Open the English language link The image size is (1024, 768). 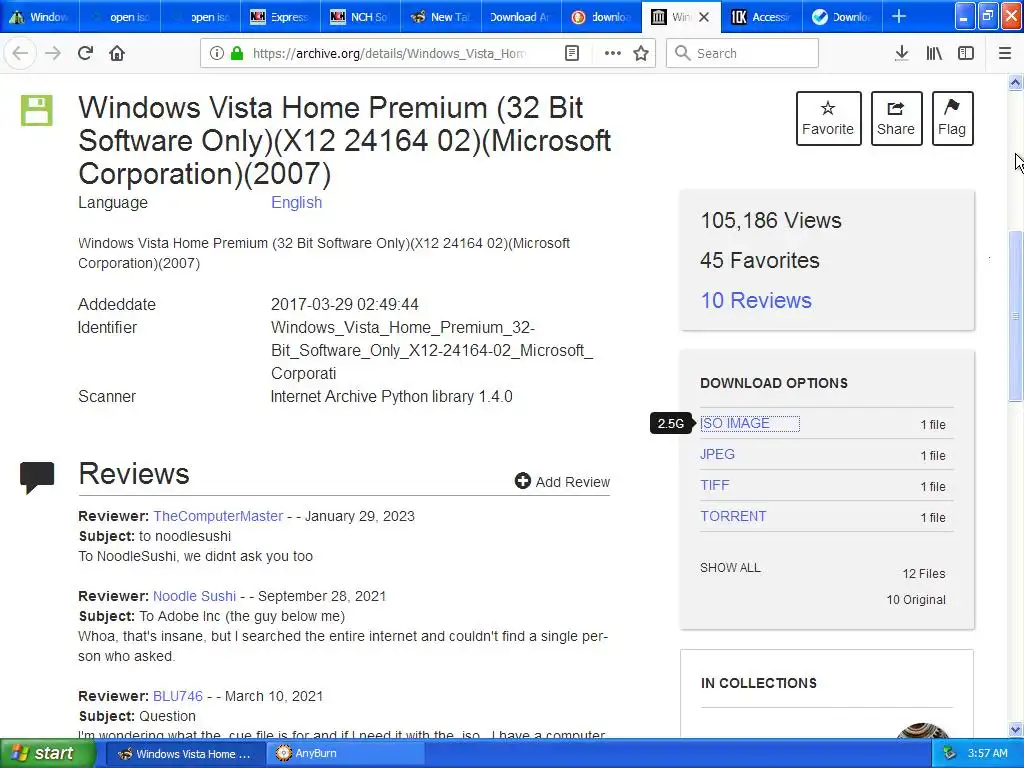[x=296, y=202]
